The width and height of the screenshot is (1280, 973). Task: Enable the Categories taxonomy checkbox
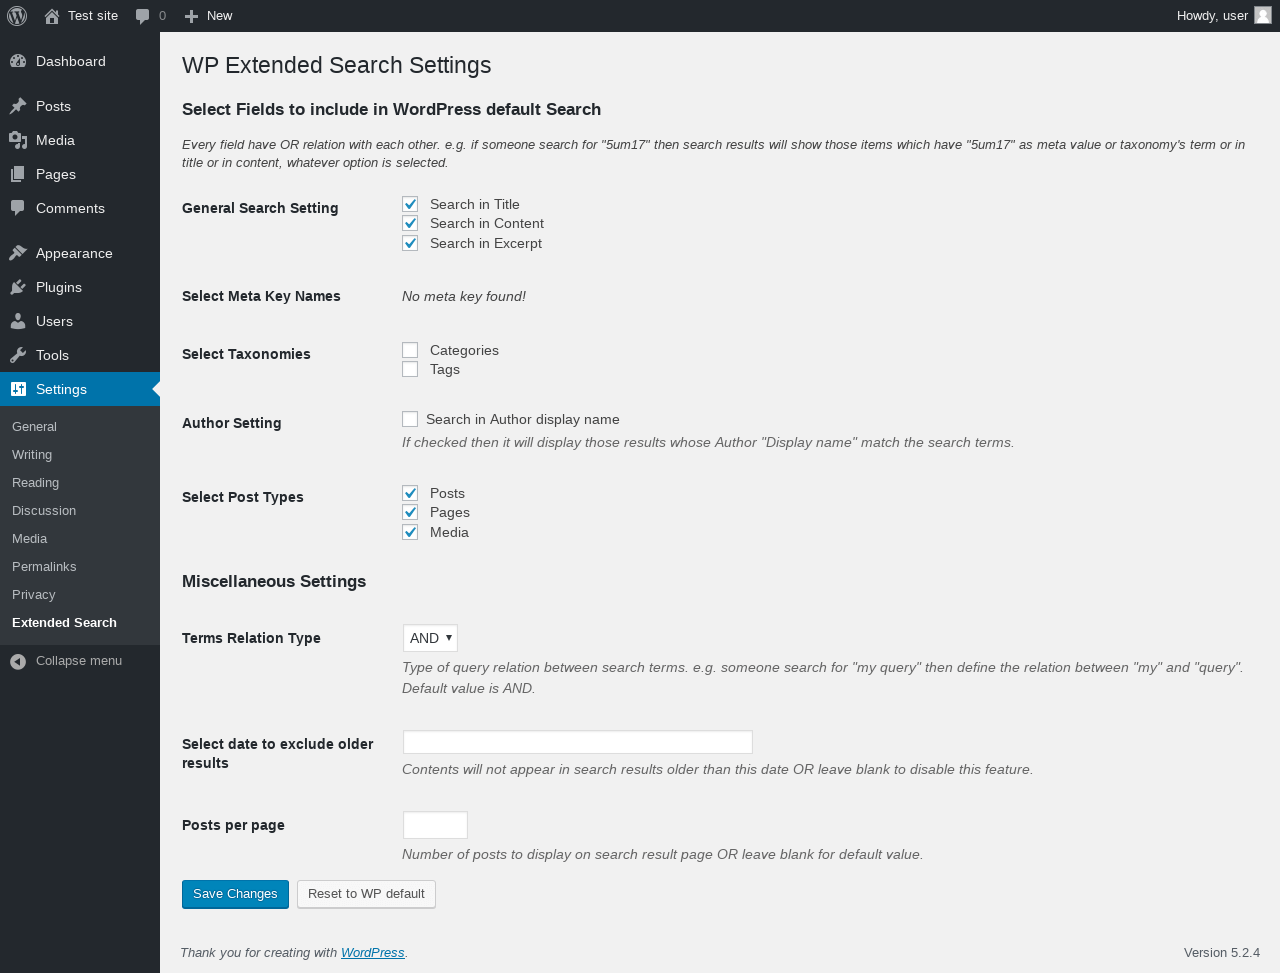[x=410, y=350]
